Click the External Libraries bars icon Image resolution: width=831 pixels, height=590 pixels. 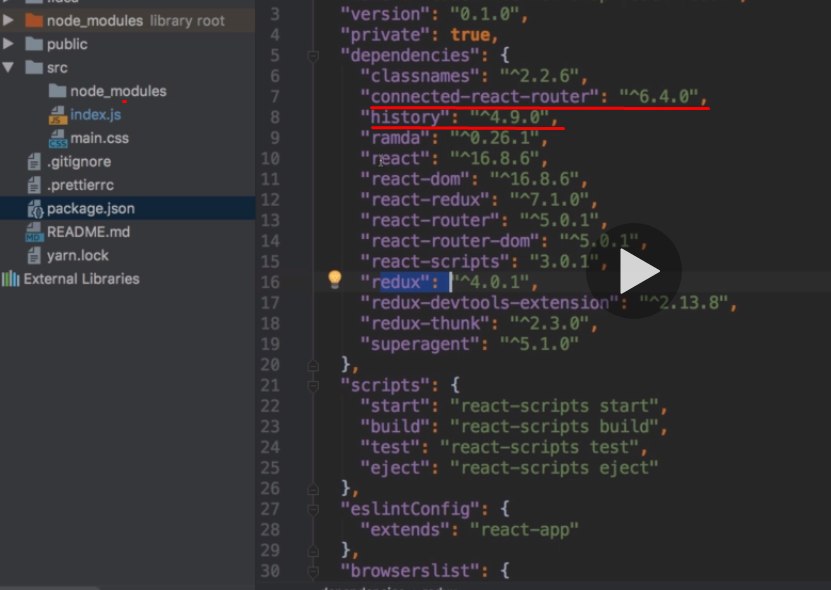click(x=10, y=279)
